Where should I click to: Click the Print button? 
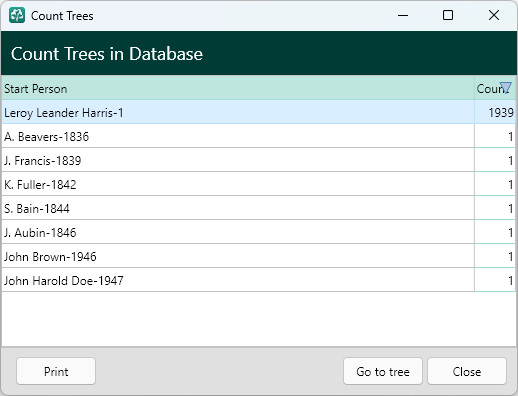[56, 371]
